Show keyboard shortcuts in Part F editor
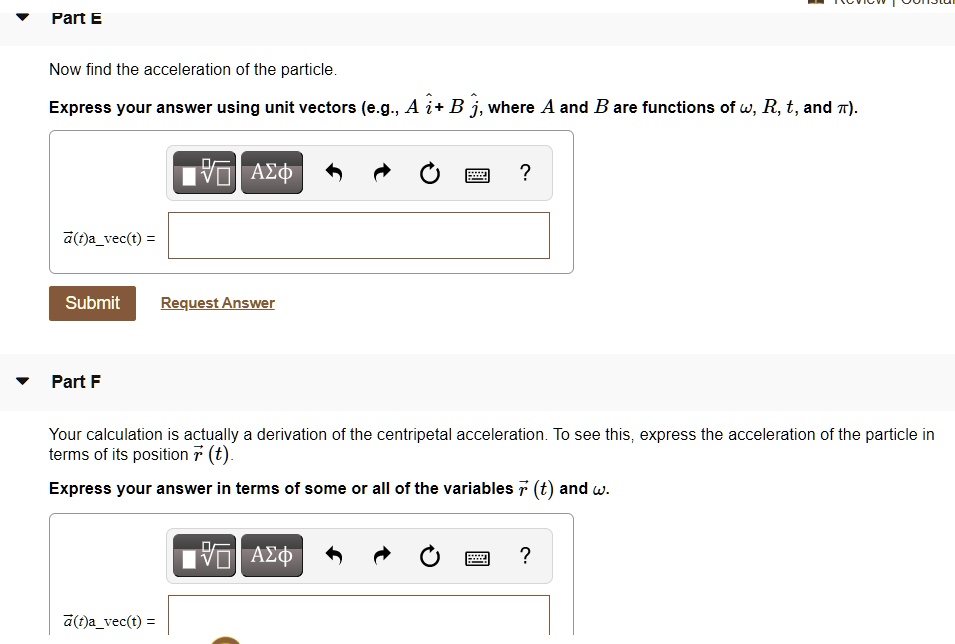 tap(477, 556)
